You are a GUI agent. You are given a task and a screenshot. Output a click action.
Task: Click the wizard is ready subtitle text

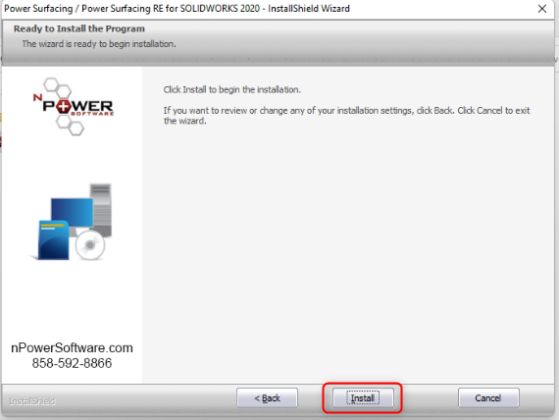(99, 44)
